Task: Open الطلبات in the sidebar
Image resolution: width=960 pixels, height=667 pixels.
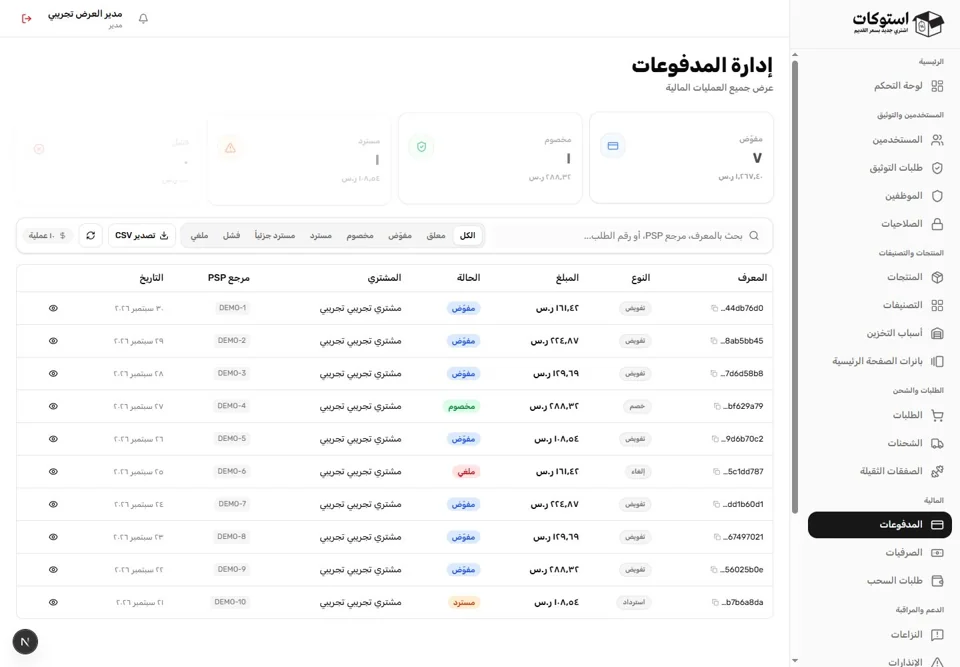Action: coord(880,415)
